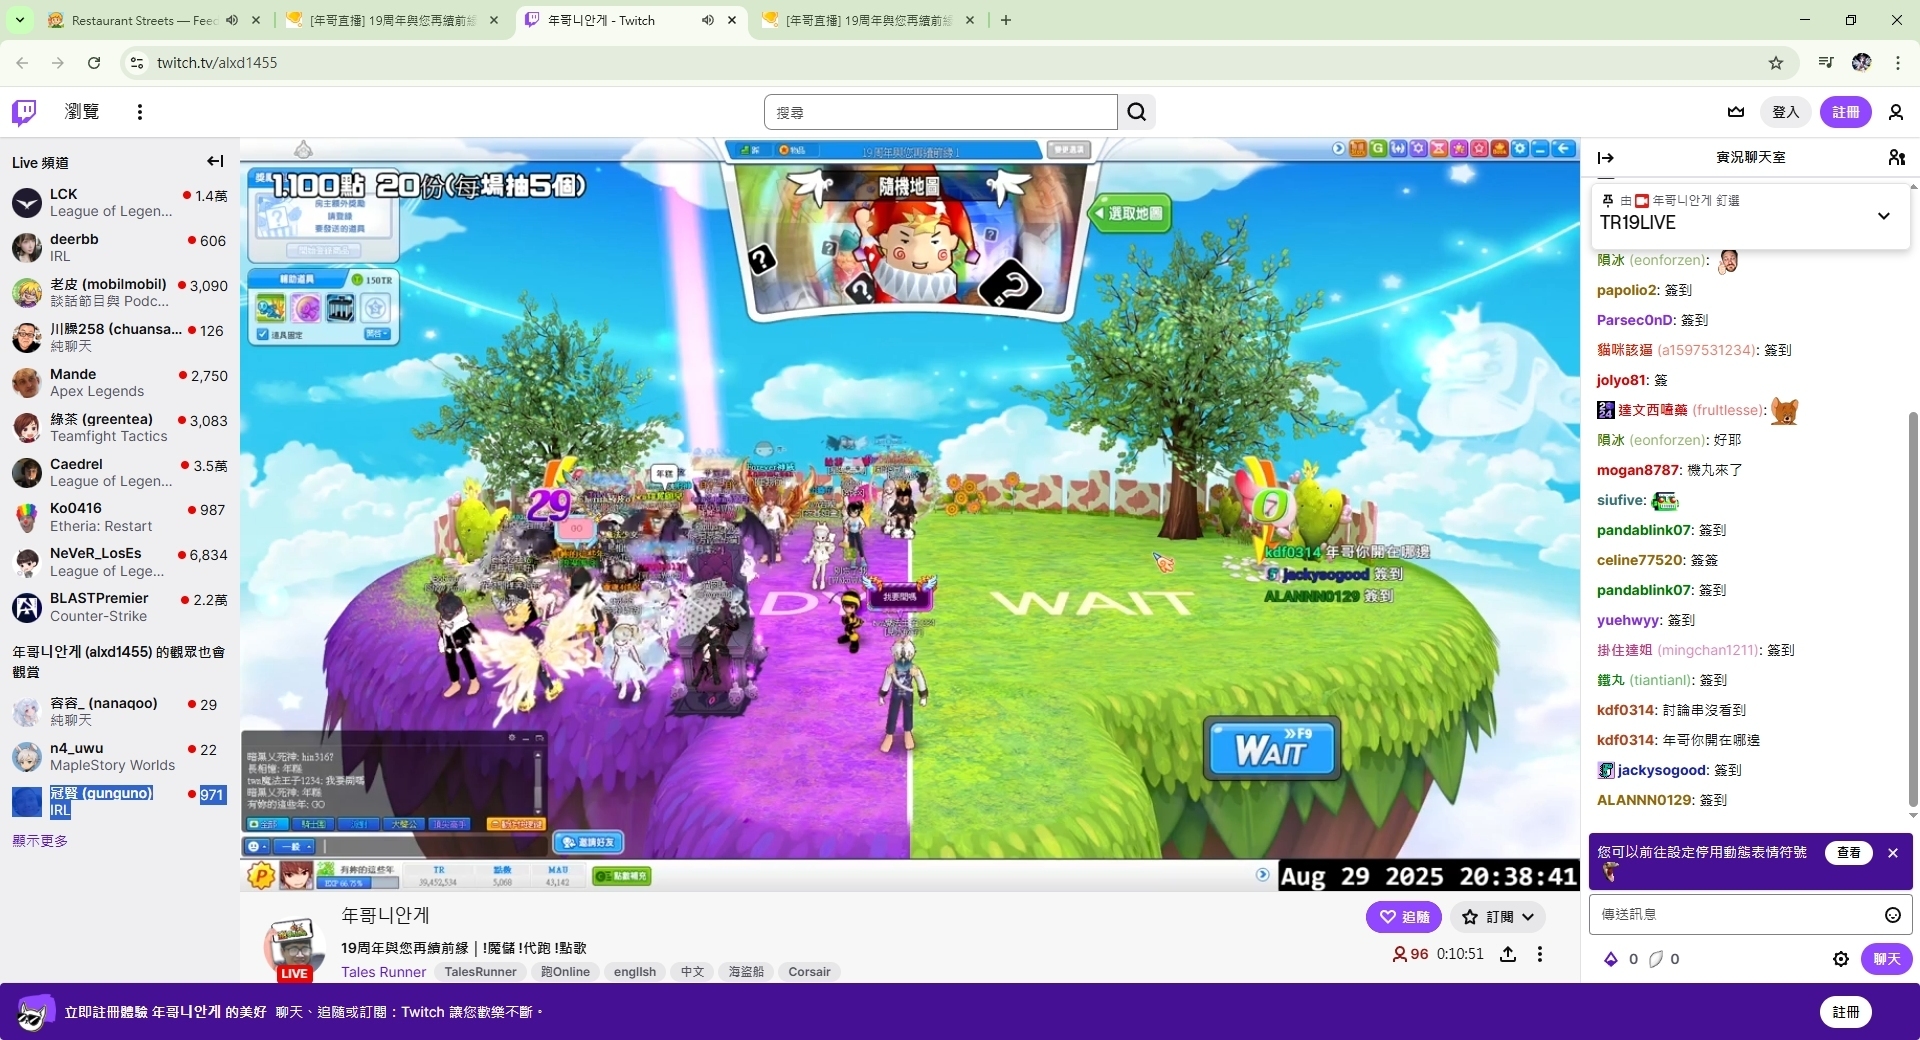Open the Browse menu item
Screen dimensions: 1920x1040
pyautogui.click(x=82, y=112)
